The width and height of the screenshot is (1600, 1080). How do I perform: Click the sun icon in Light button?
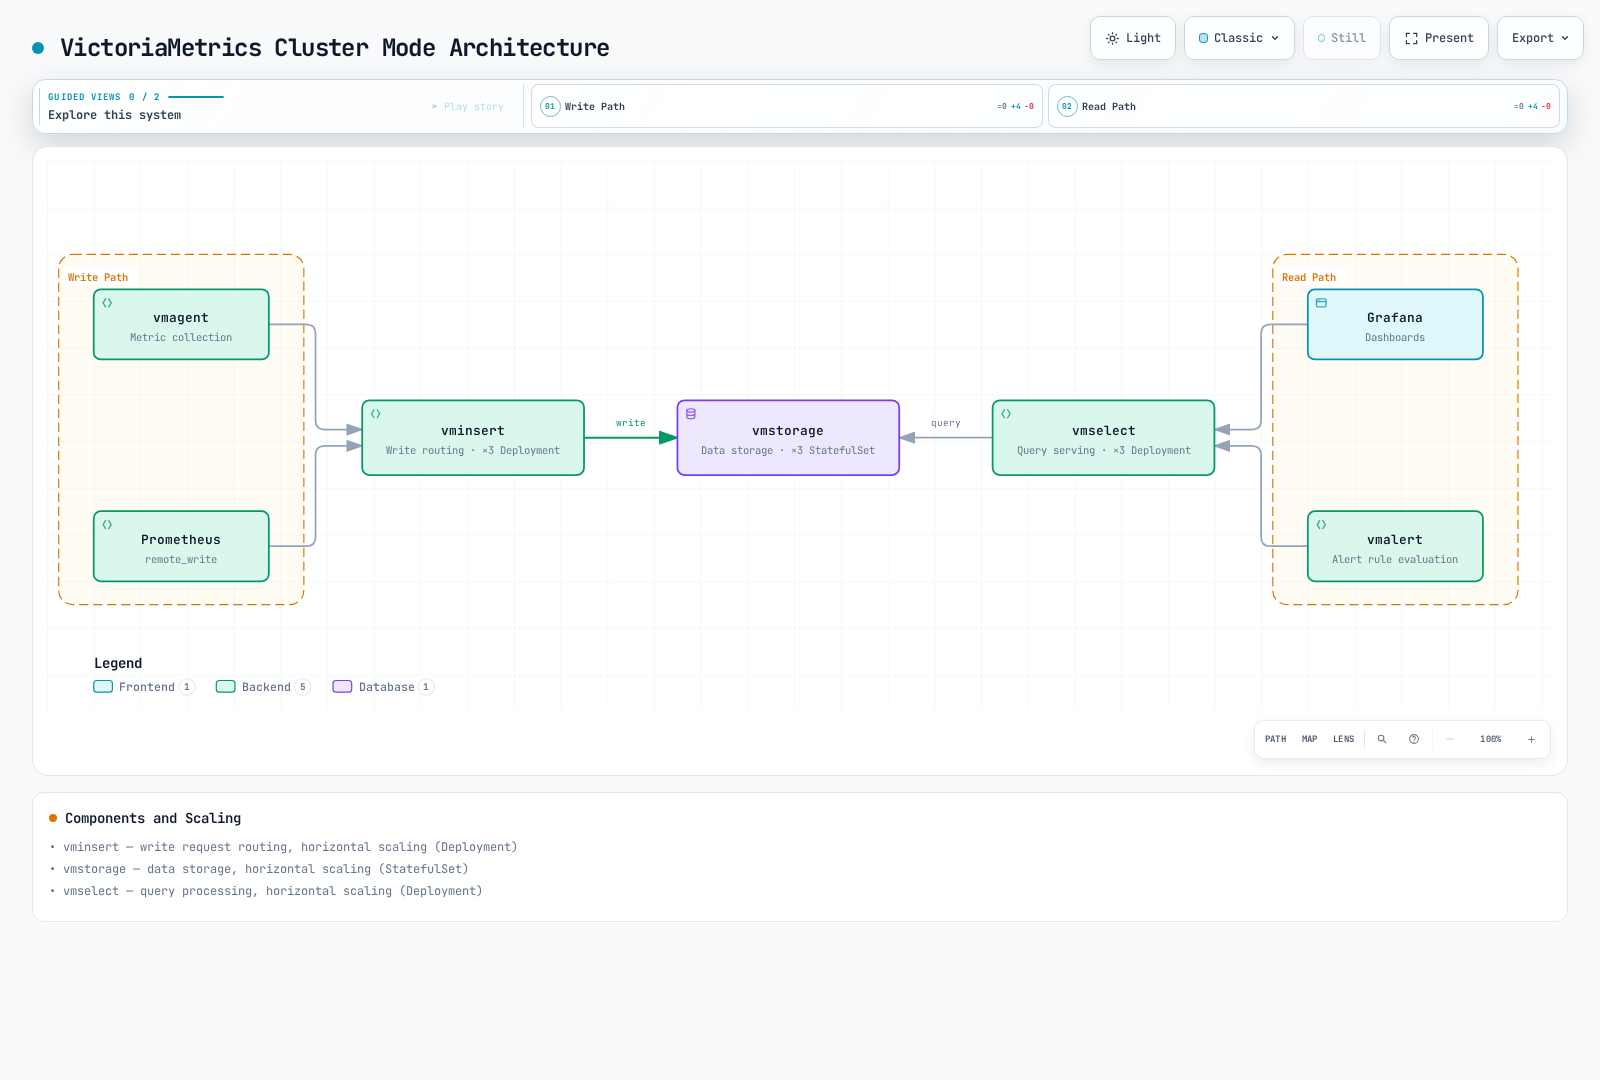point(1112,38)
